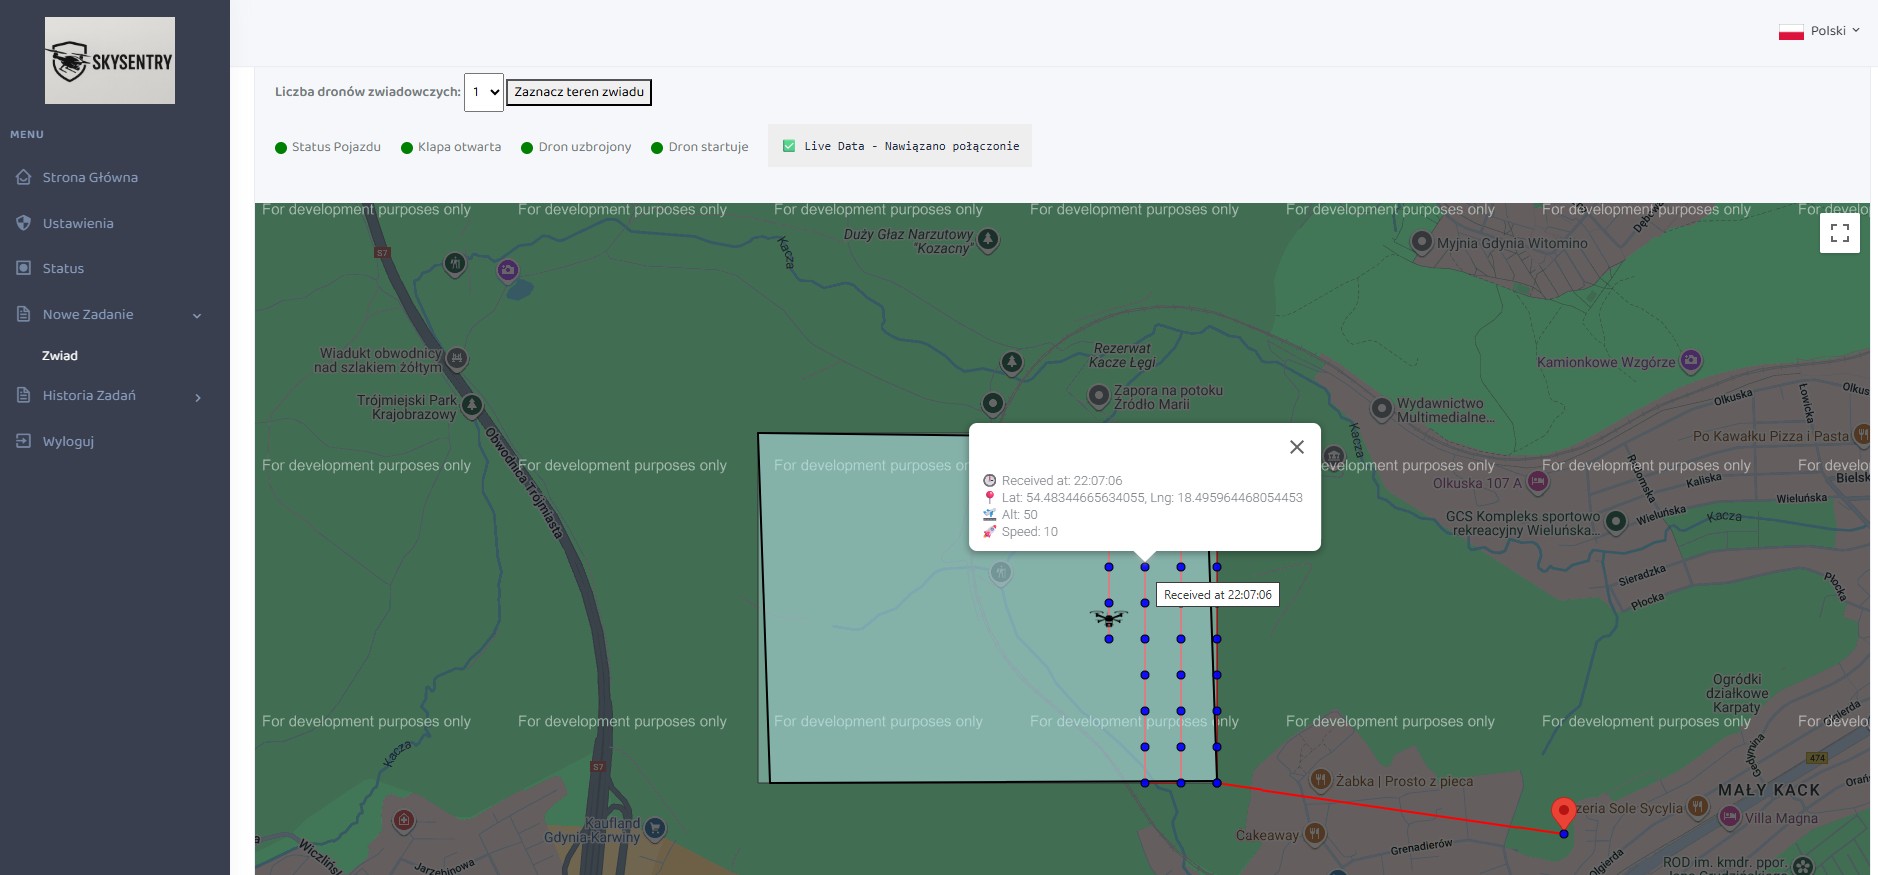Viewport: 1878px width, 875px height.
Task: Click the Myjnia Gdynia Witomino marker
Action: 1421,242
